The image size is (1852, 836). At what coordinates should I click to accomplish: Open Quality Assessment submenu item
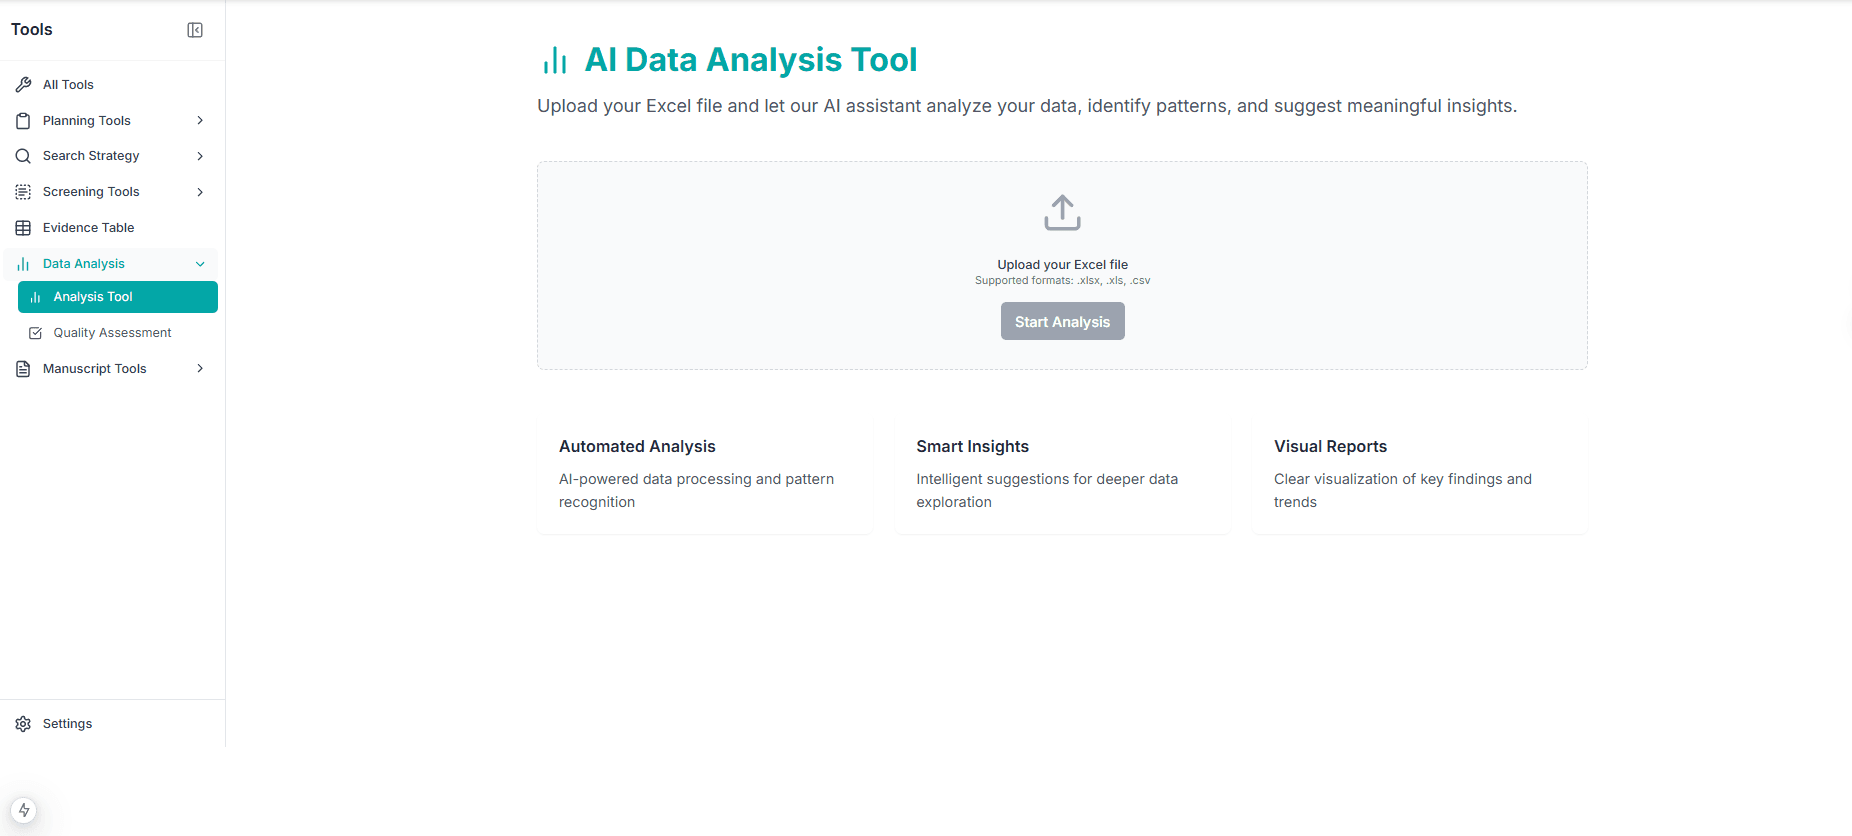pos(118,333)
